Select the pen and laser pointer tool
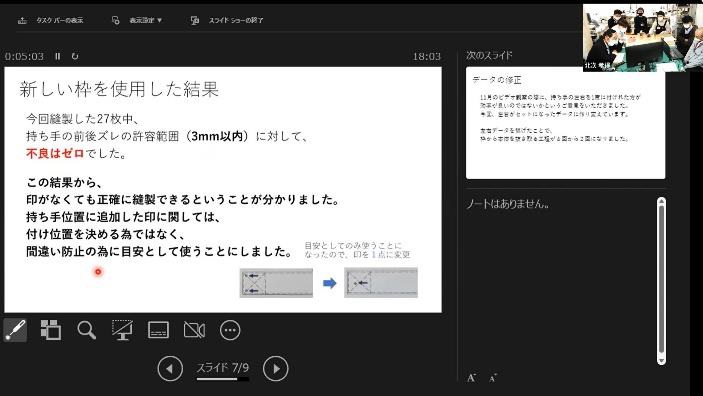The width and height of the screenshot is (703, 396). 16,331
